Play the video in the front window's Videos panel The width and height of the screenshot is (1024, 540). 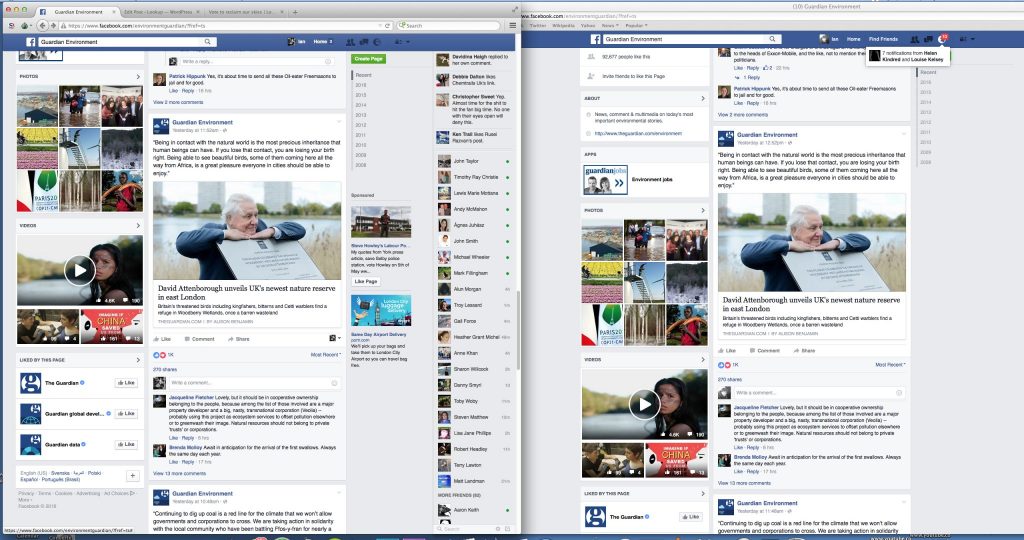(80, 270)
